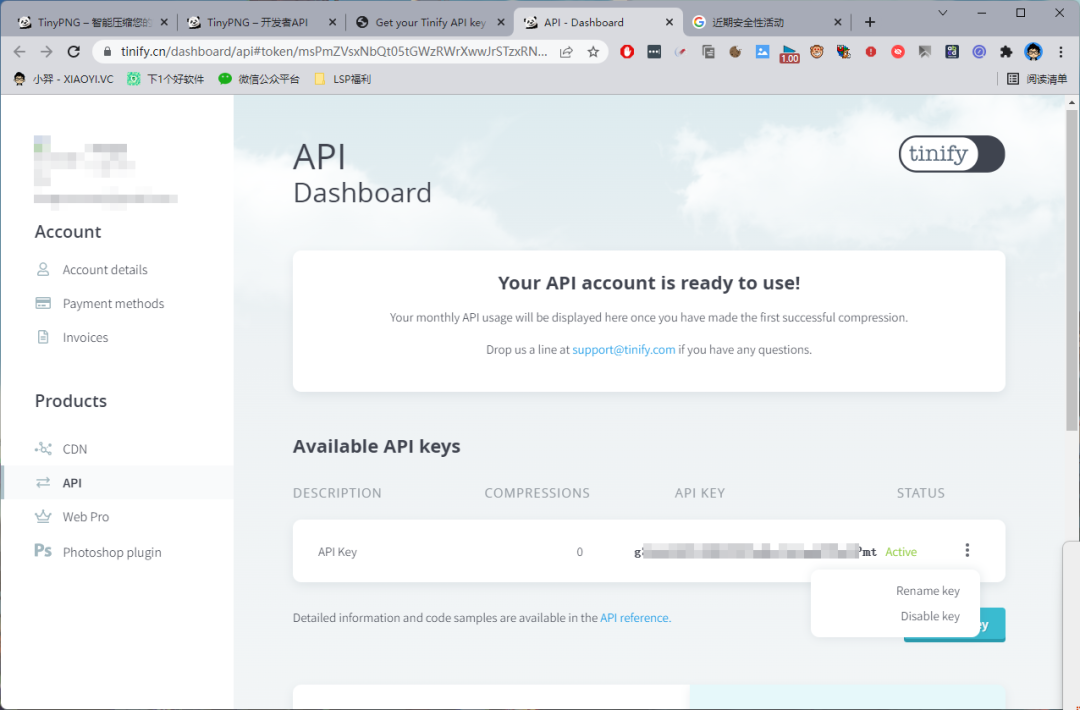1080x710 pixels.
Task: Open the LSP福利 bookmark folder
Action: [x=342, y=79]
